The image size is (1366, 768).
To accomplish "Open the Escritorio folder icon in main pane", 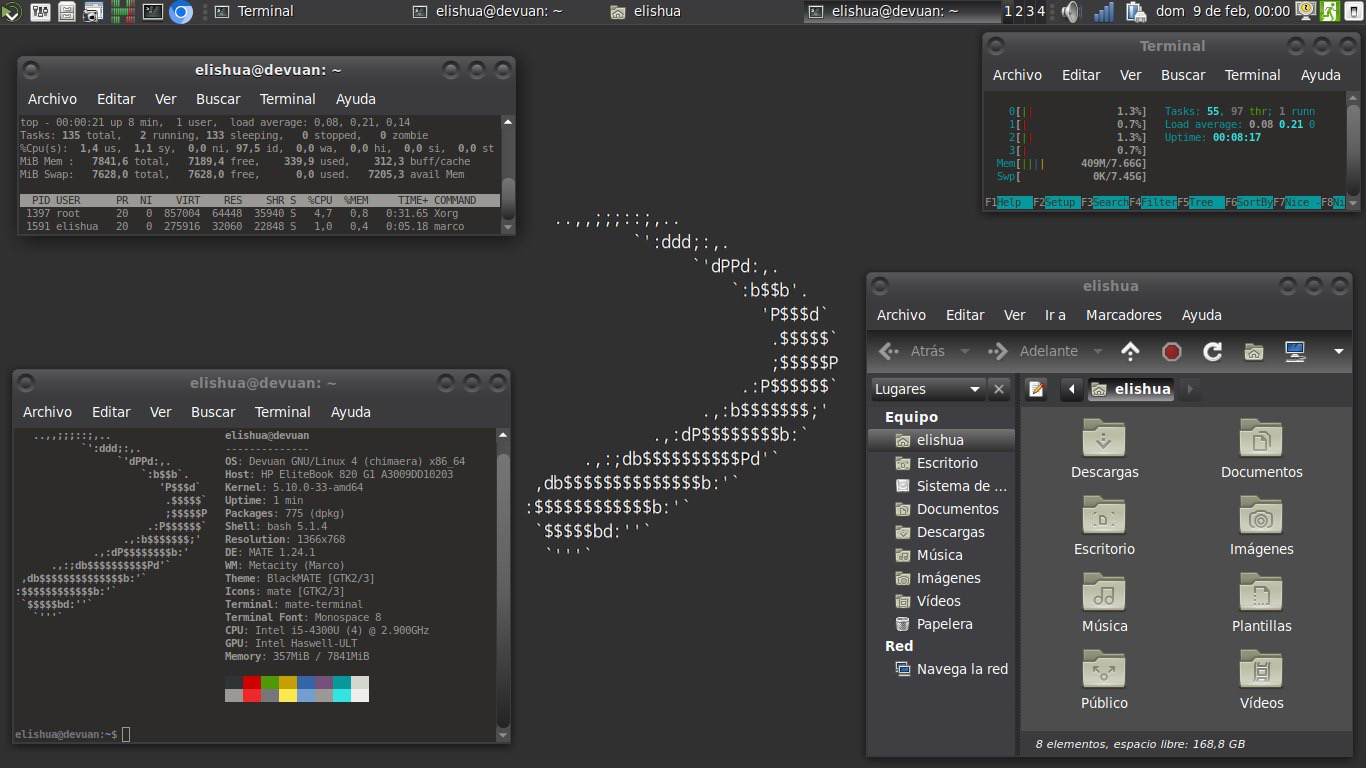I will pyautogui.click(x=1104, y=515).
